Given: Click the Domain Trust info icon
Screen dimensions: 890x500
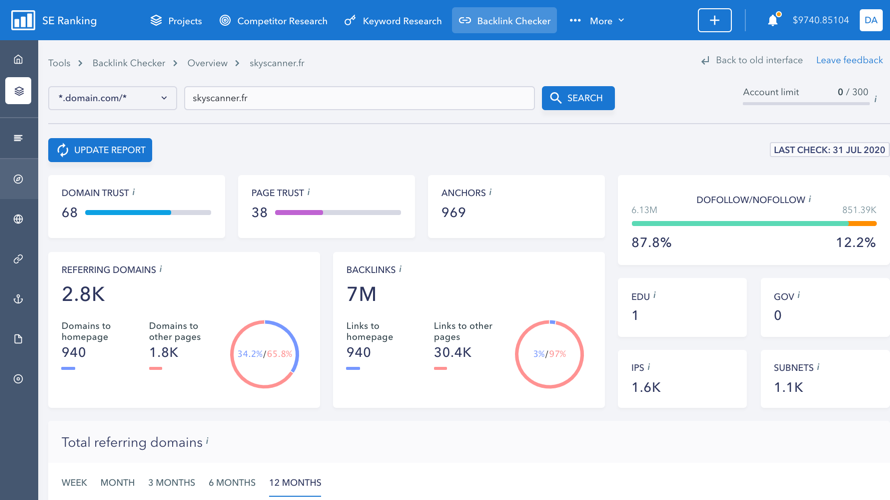Looking at the screenshot, I should [134, 192].
